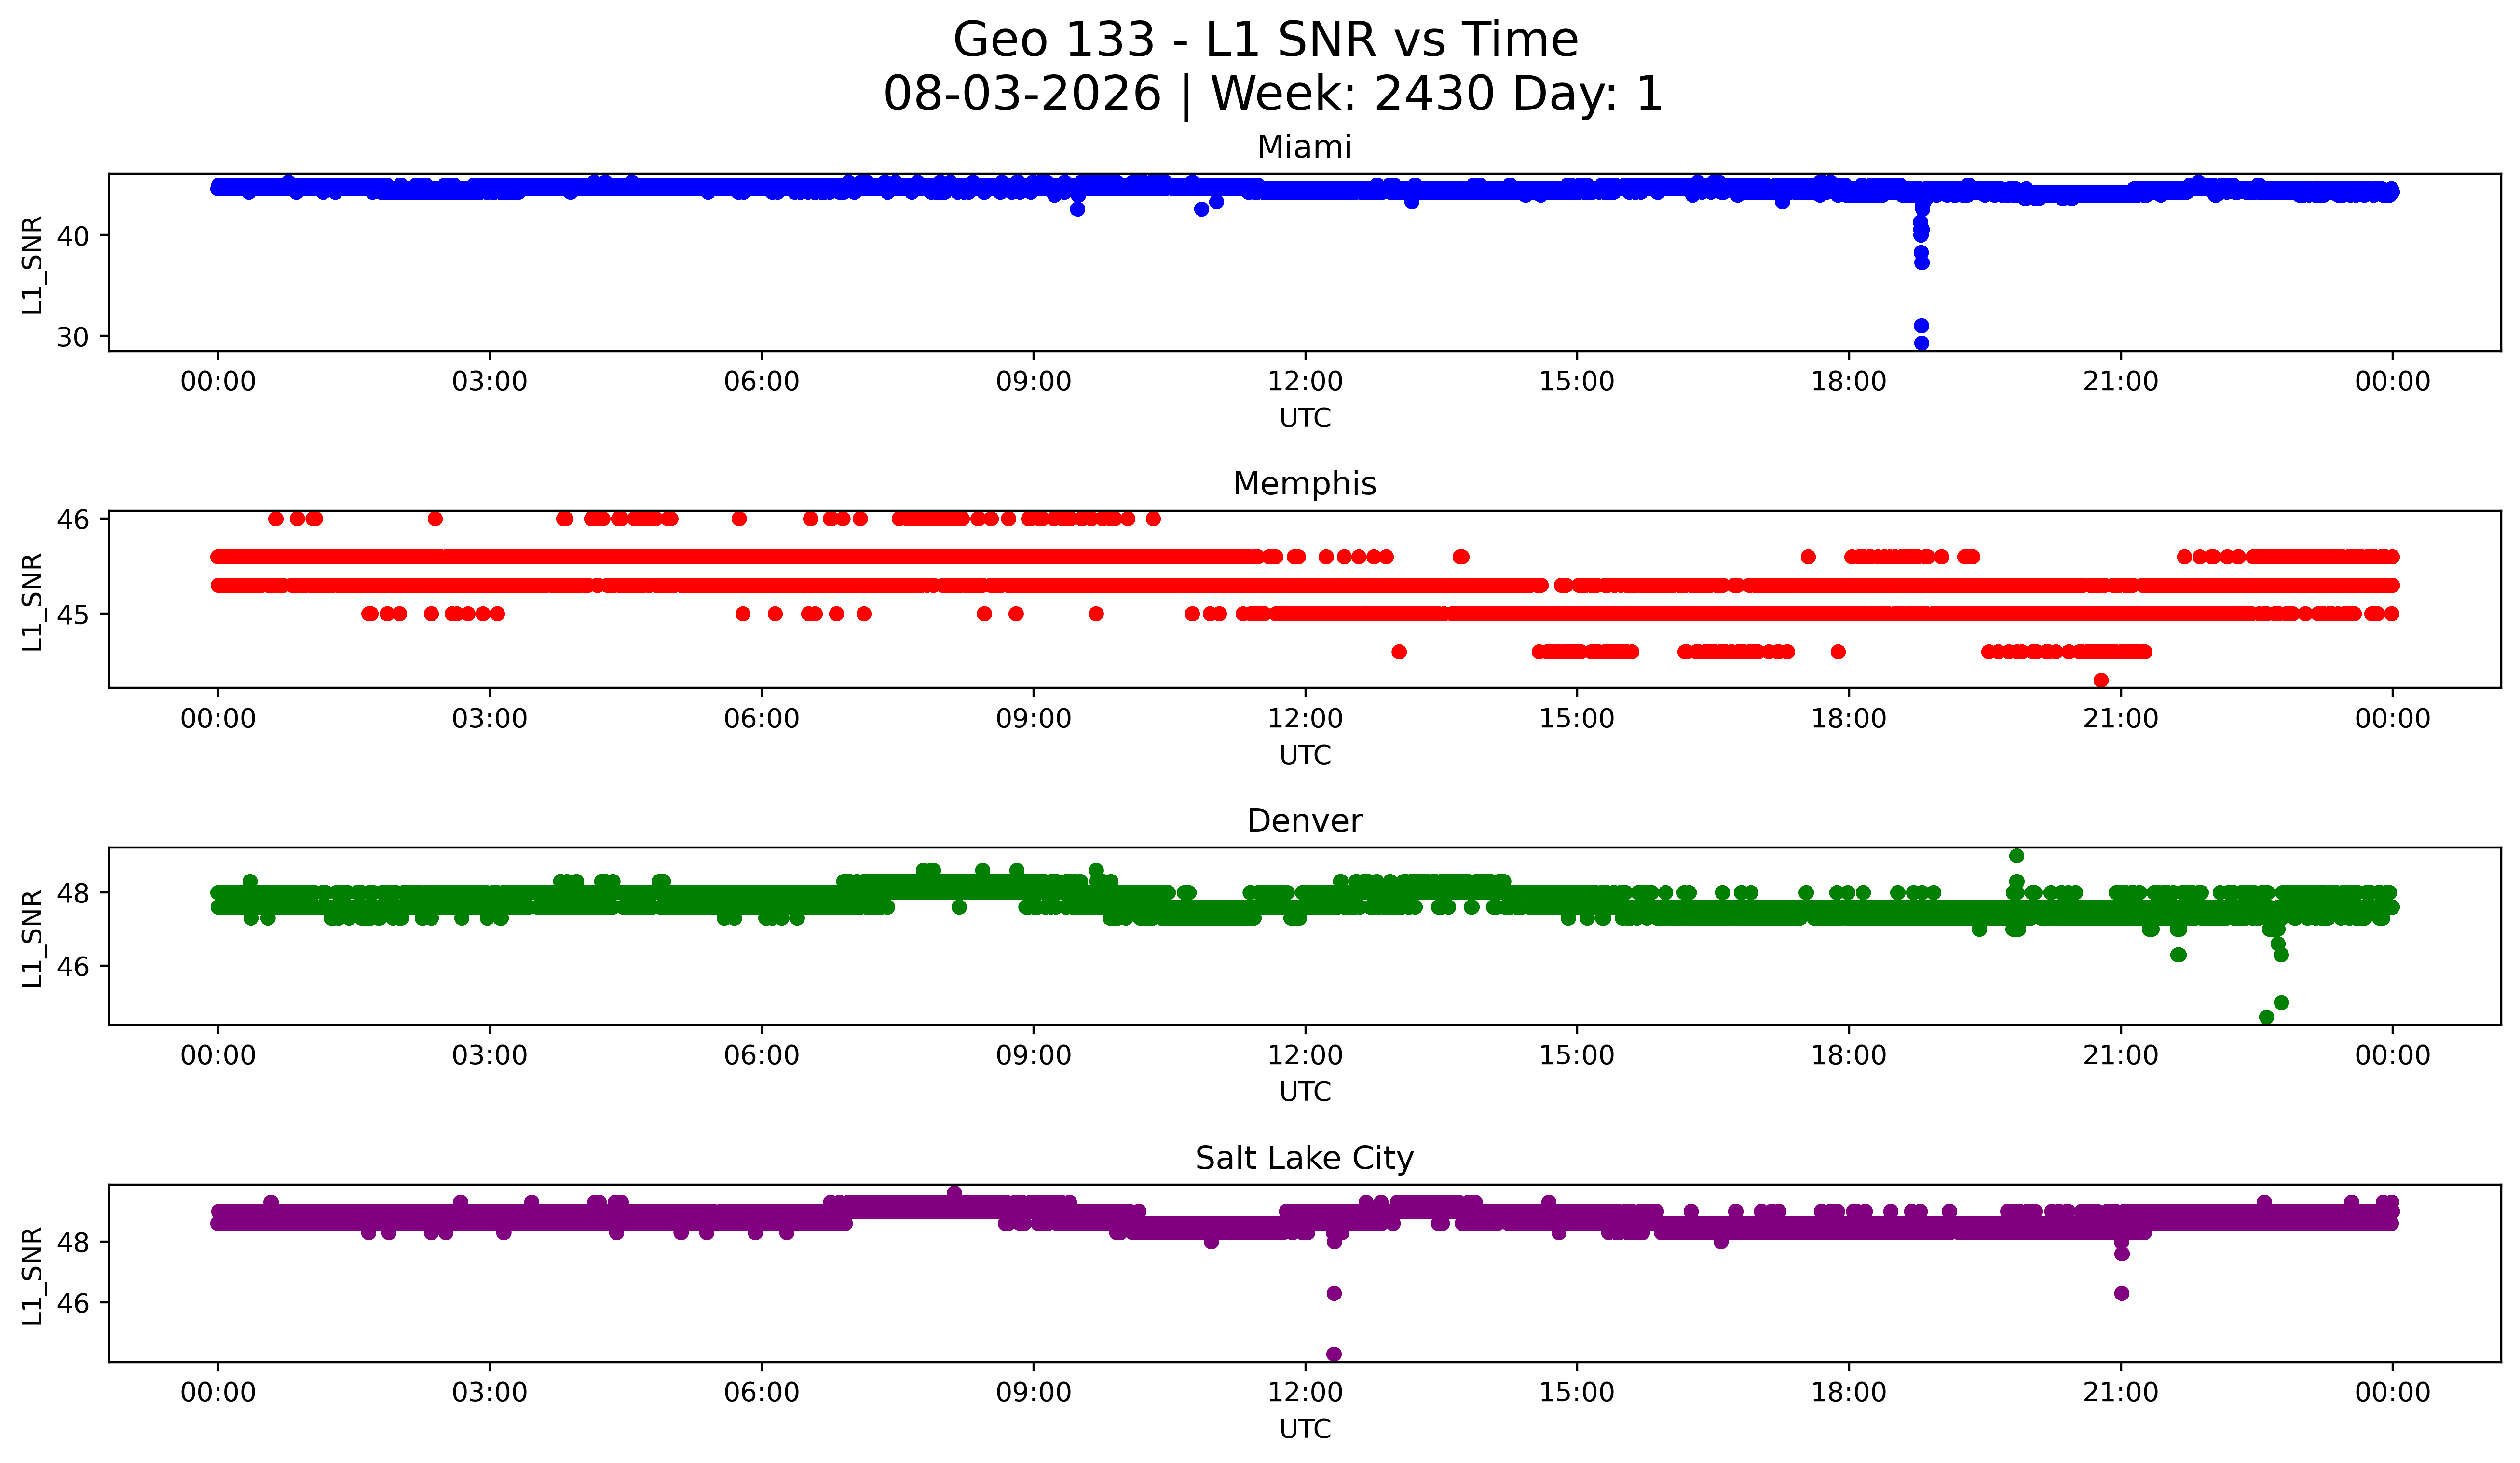The image size is (2520, 1463).
Task: Click the Salt Lake City subplot title
Action: [x=1304, y=1158]
